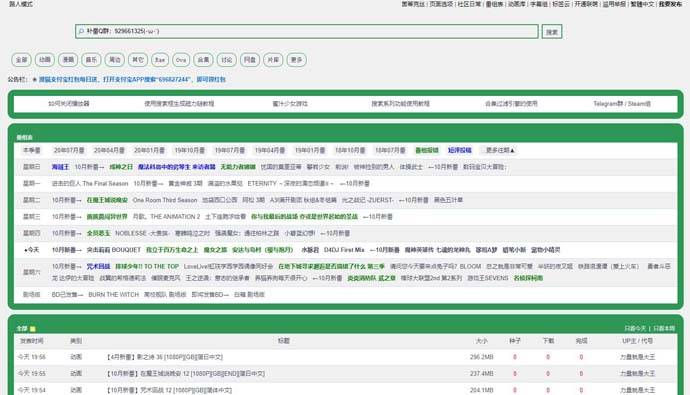This screenshot has height=395, width=690.
Task: Select the 讨论 category pill
Action: (227, 60)
